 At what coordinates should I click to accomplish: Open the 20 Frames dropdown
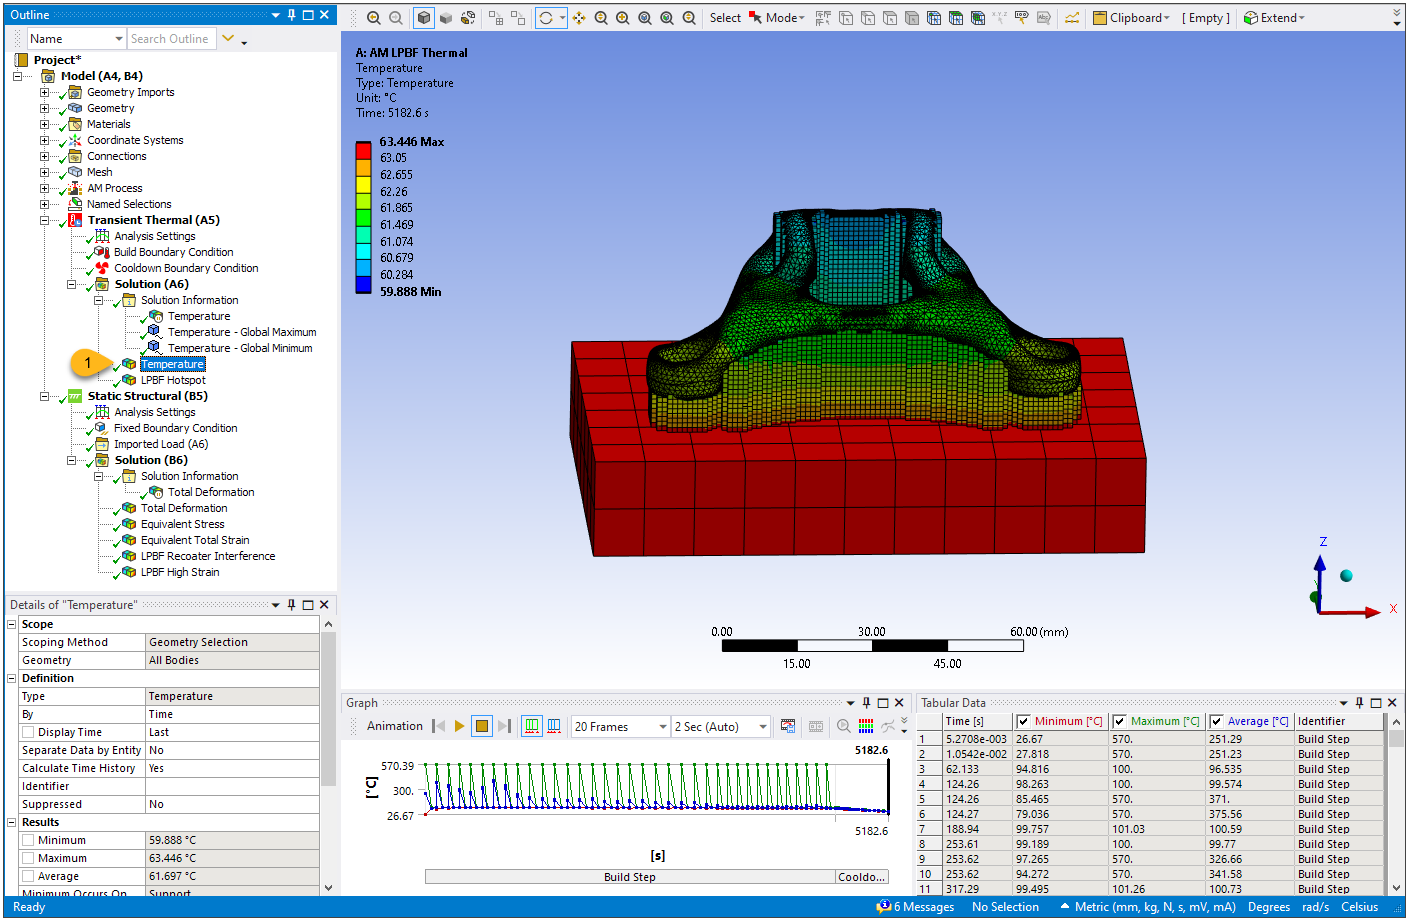tap(662, 727)
